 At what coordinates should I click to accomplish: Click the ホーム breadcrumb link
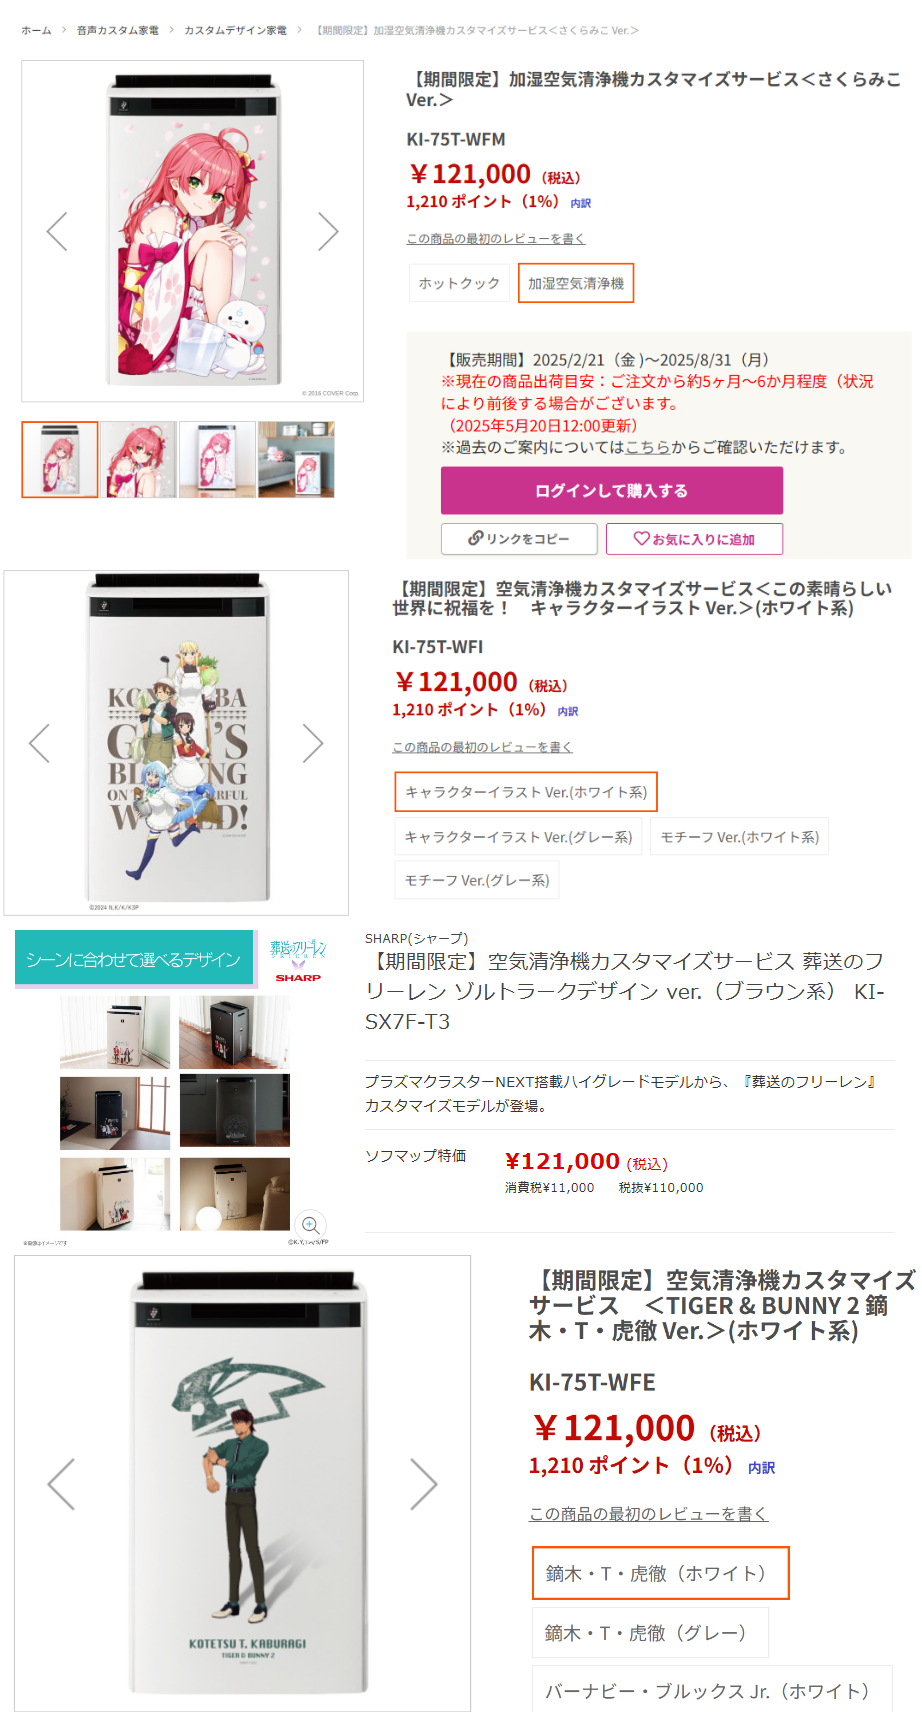pos(36,30)
